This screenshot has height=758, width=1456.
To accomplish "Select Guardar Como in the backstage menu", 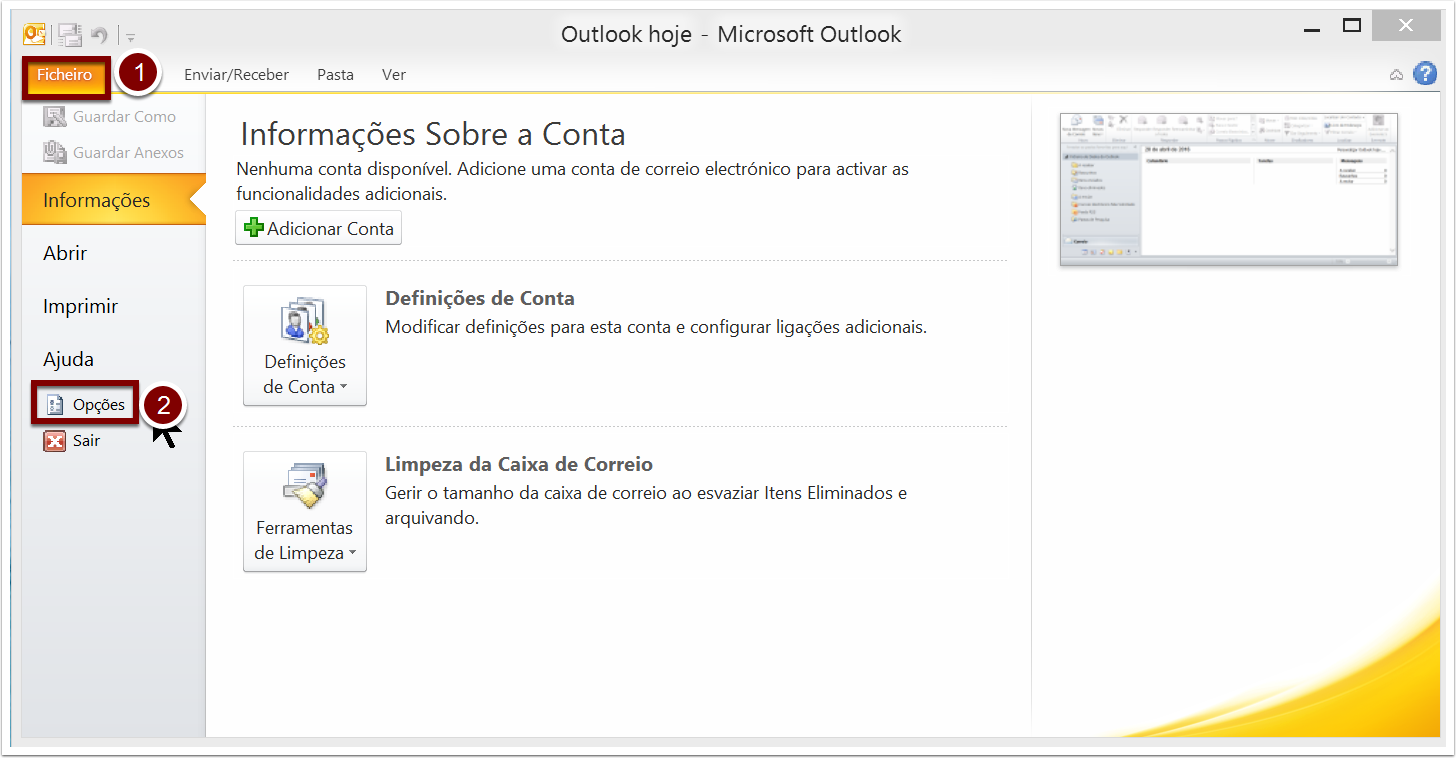I will (113, 117).
